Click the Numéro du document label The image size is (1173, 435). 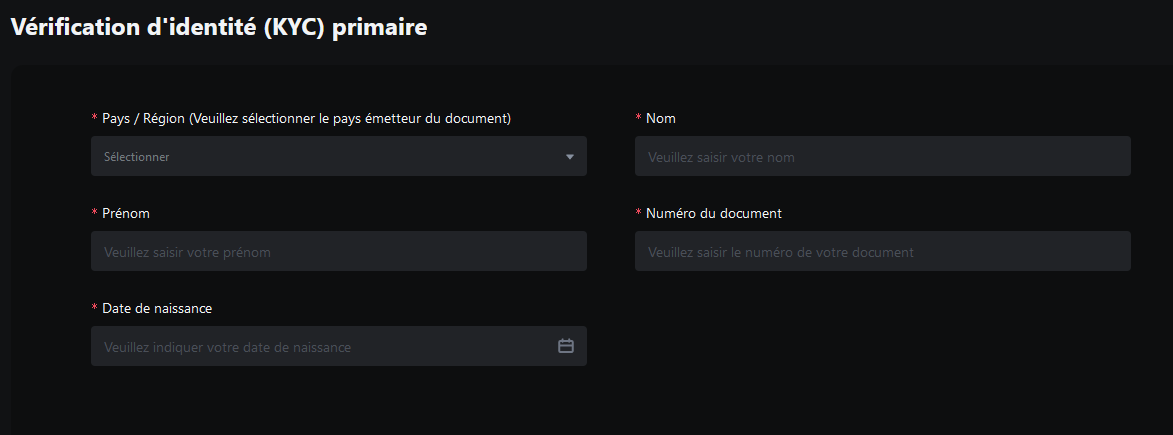[x=714, y=213]
